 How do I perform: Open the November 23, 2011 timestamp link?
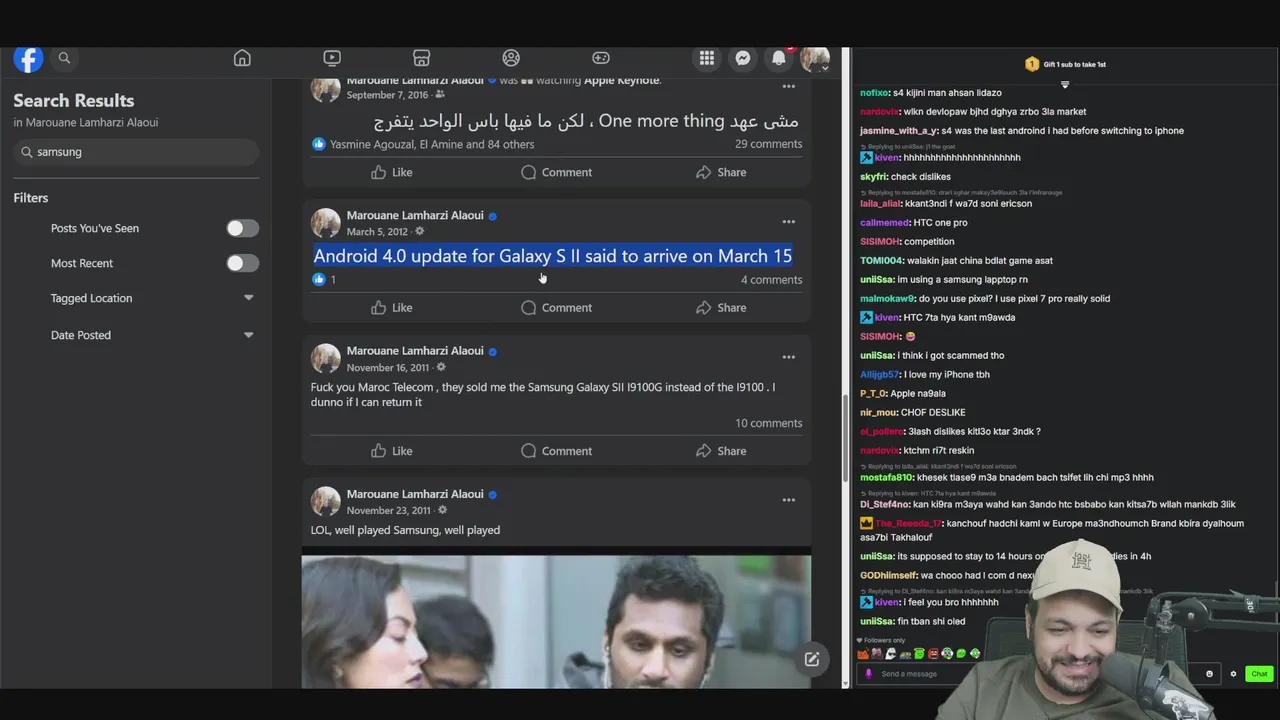pos(388,511)
